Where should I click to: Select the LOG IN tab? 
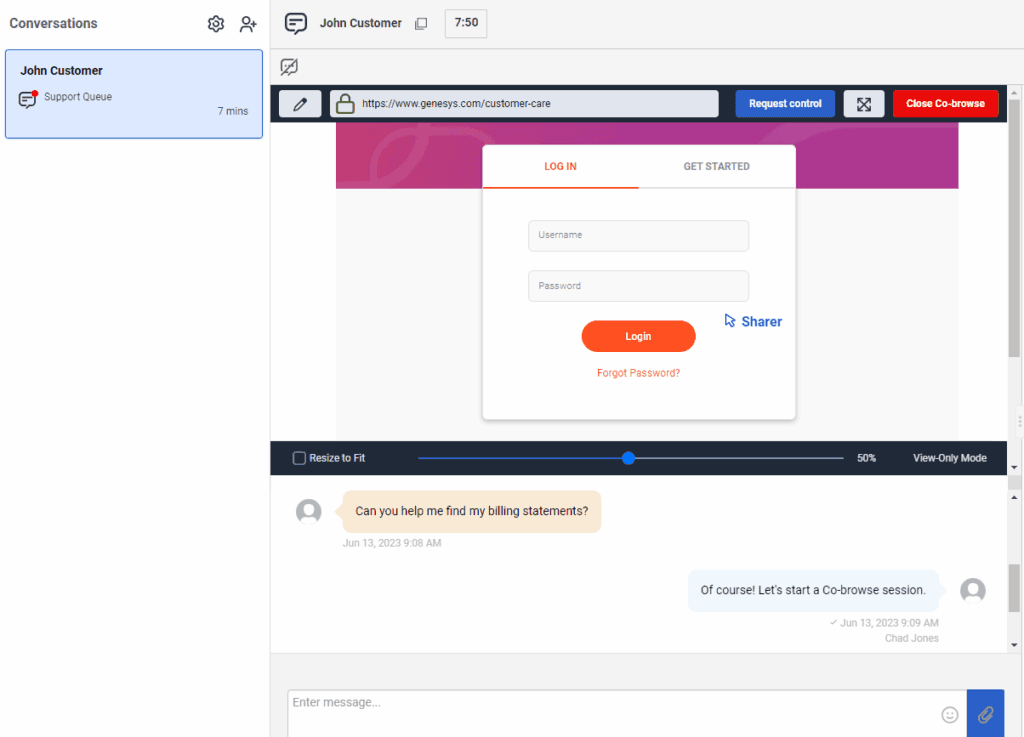click(x=560, y=167)
